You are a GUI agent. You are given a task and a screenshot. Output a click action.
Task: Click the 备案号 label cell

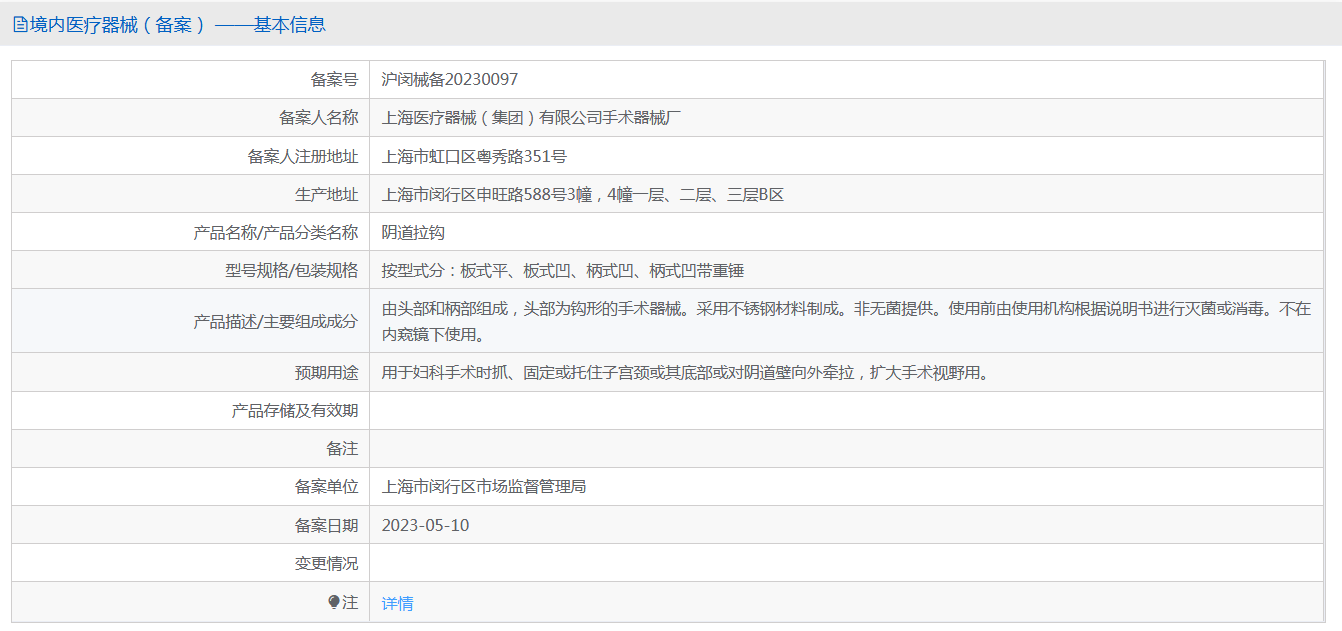click(190, 80)
